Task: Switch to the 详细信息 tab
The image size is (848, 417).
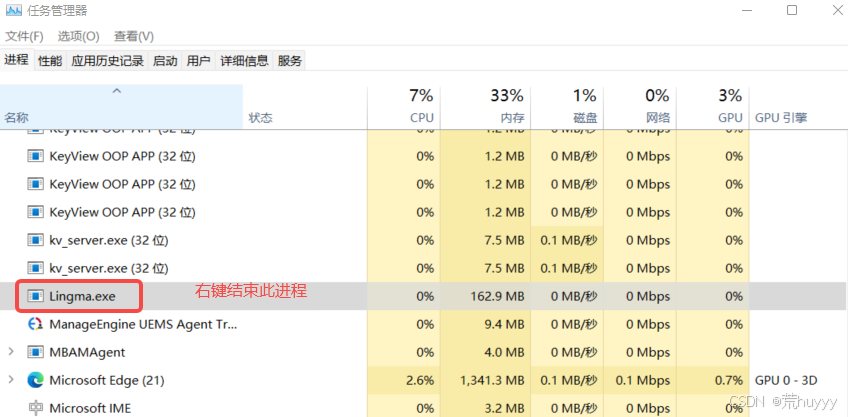Action: [x=244, y=61]
